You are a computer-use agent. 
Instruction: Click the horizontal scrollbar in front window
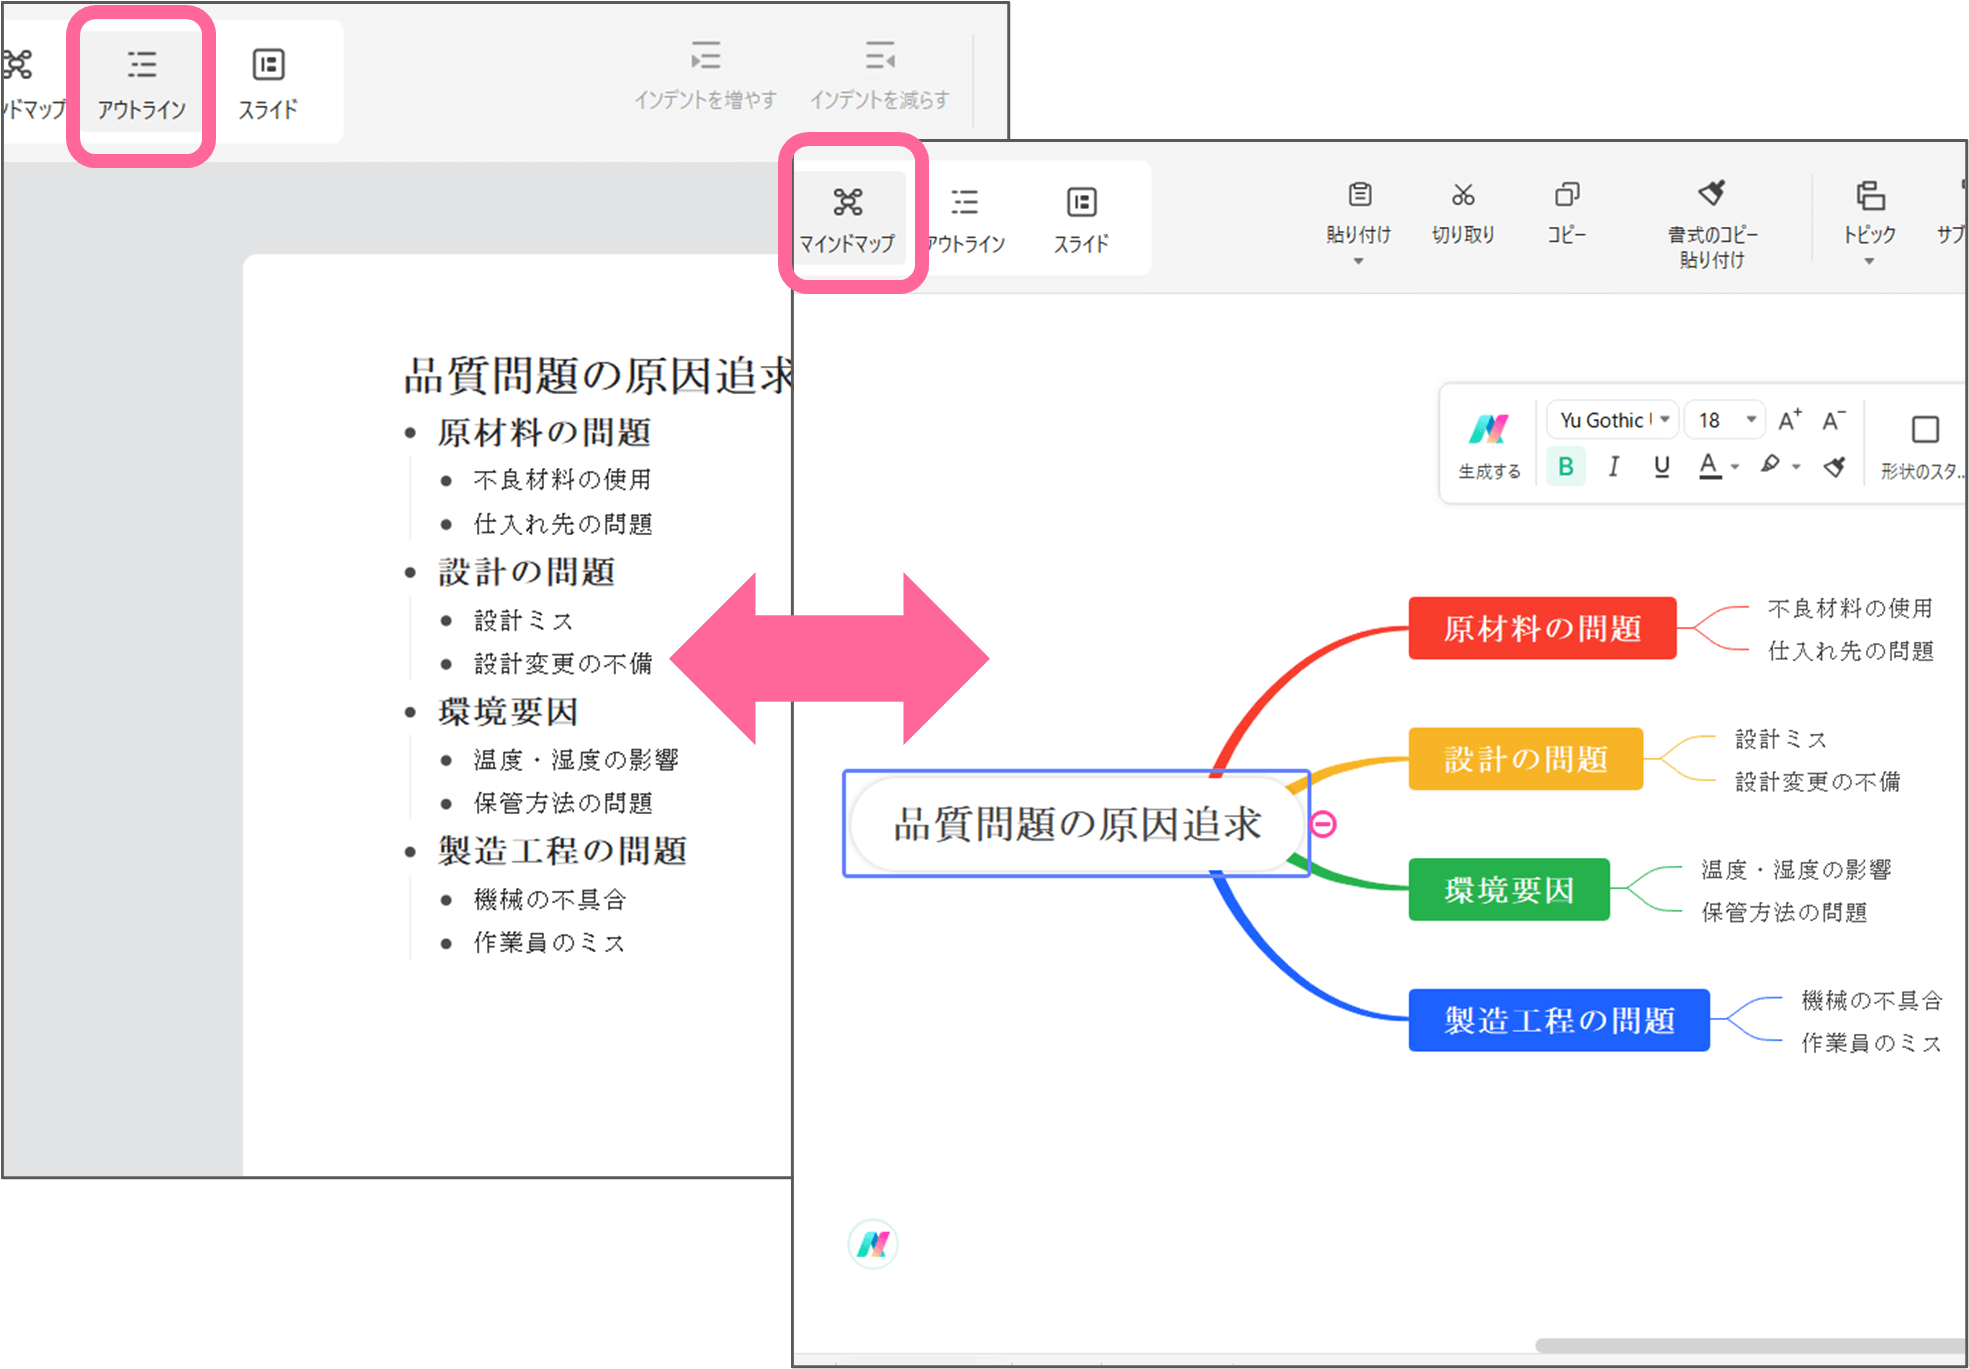click(x=1750, y=1346)
